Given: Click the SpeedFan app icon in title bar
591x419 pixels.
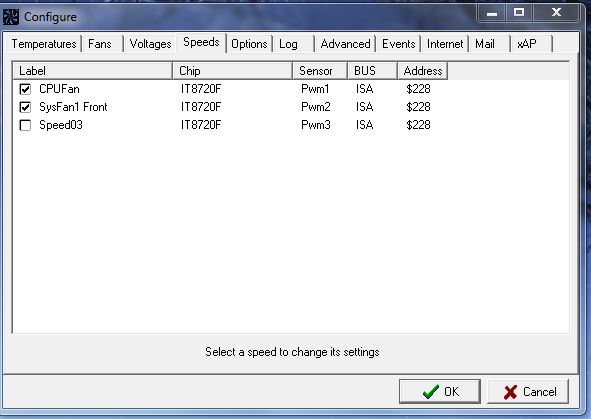Looking at the screenshot, I should (11, 17).
